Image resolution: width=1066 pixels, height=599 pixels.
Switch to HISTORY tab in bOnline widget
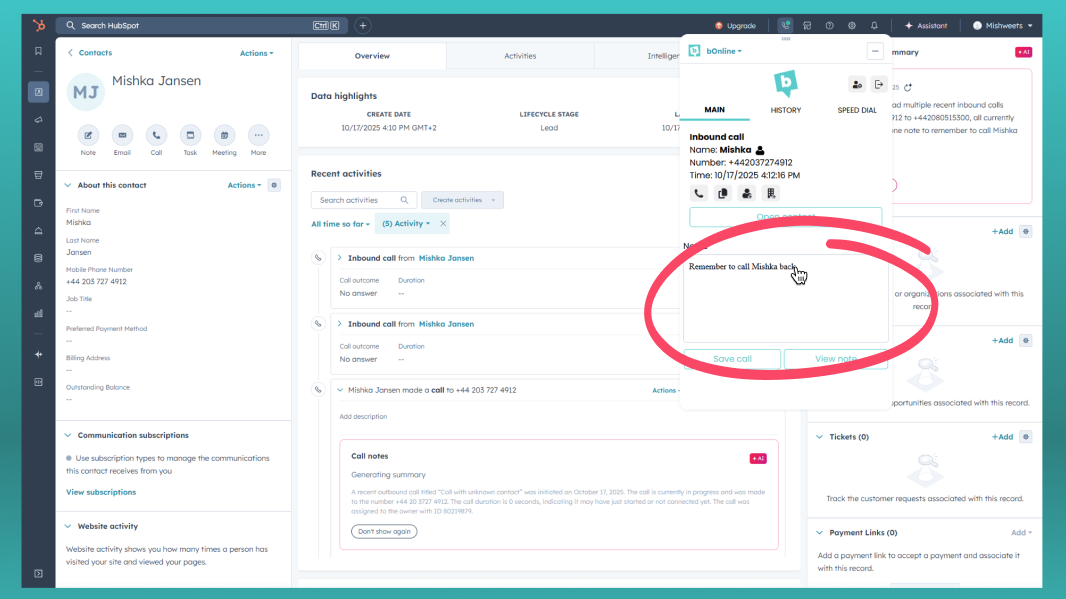pos(785,110)
